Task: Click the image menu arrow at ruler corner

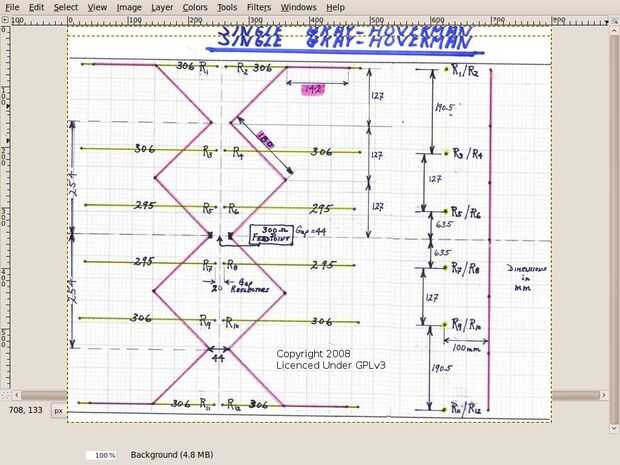Action: [5, 20]
